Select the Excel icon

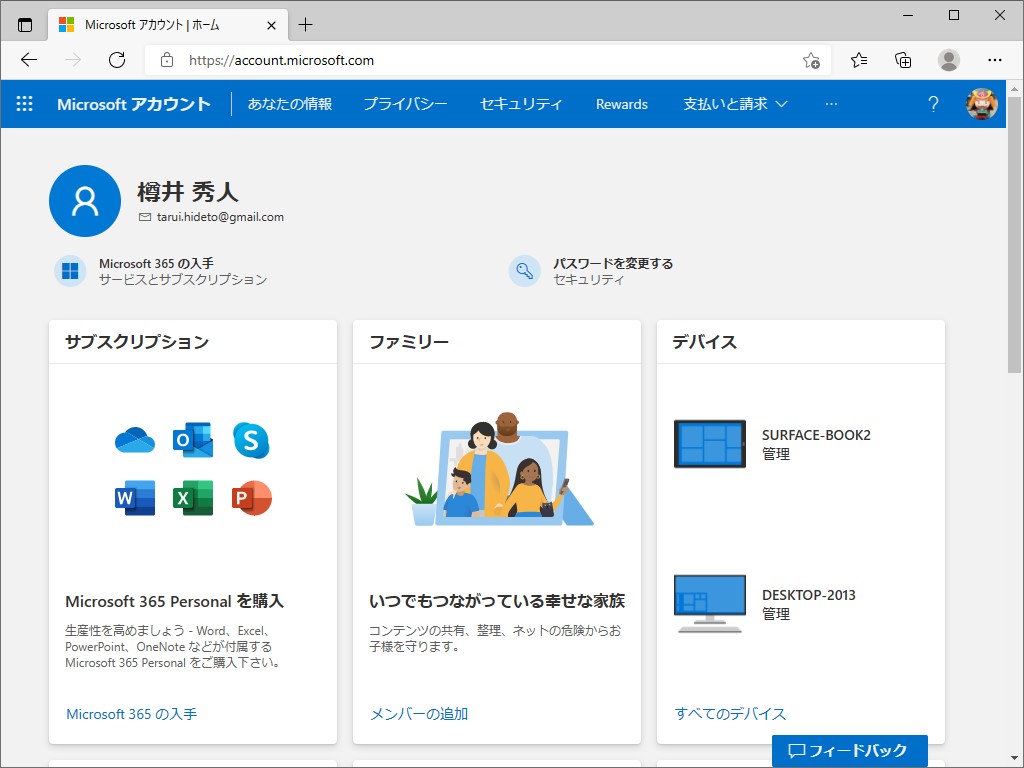tap(192, 498)
